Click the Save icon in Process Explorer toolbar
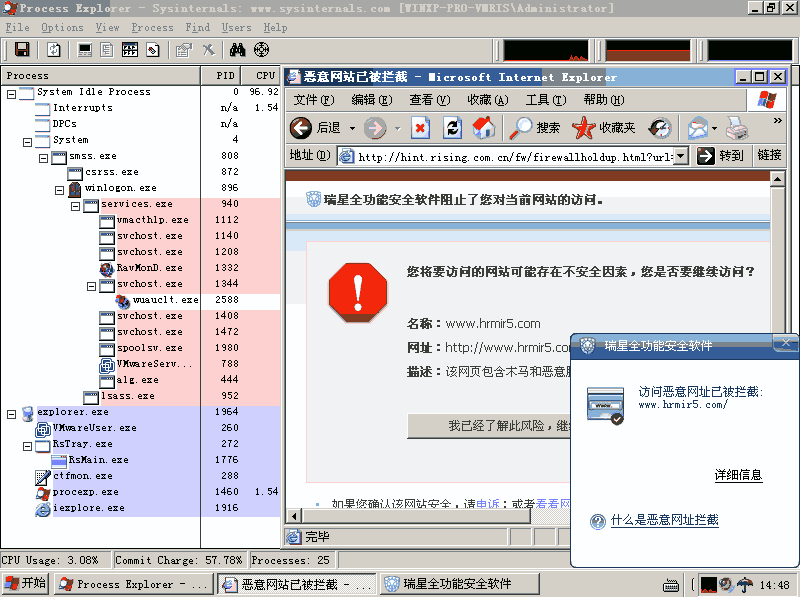 pyautogui.click(x=22, y=50)
